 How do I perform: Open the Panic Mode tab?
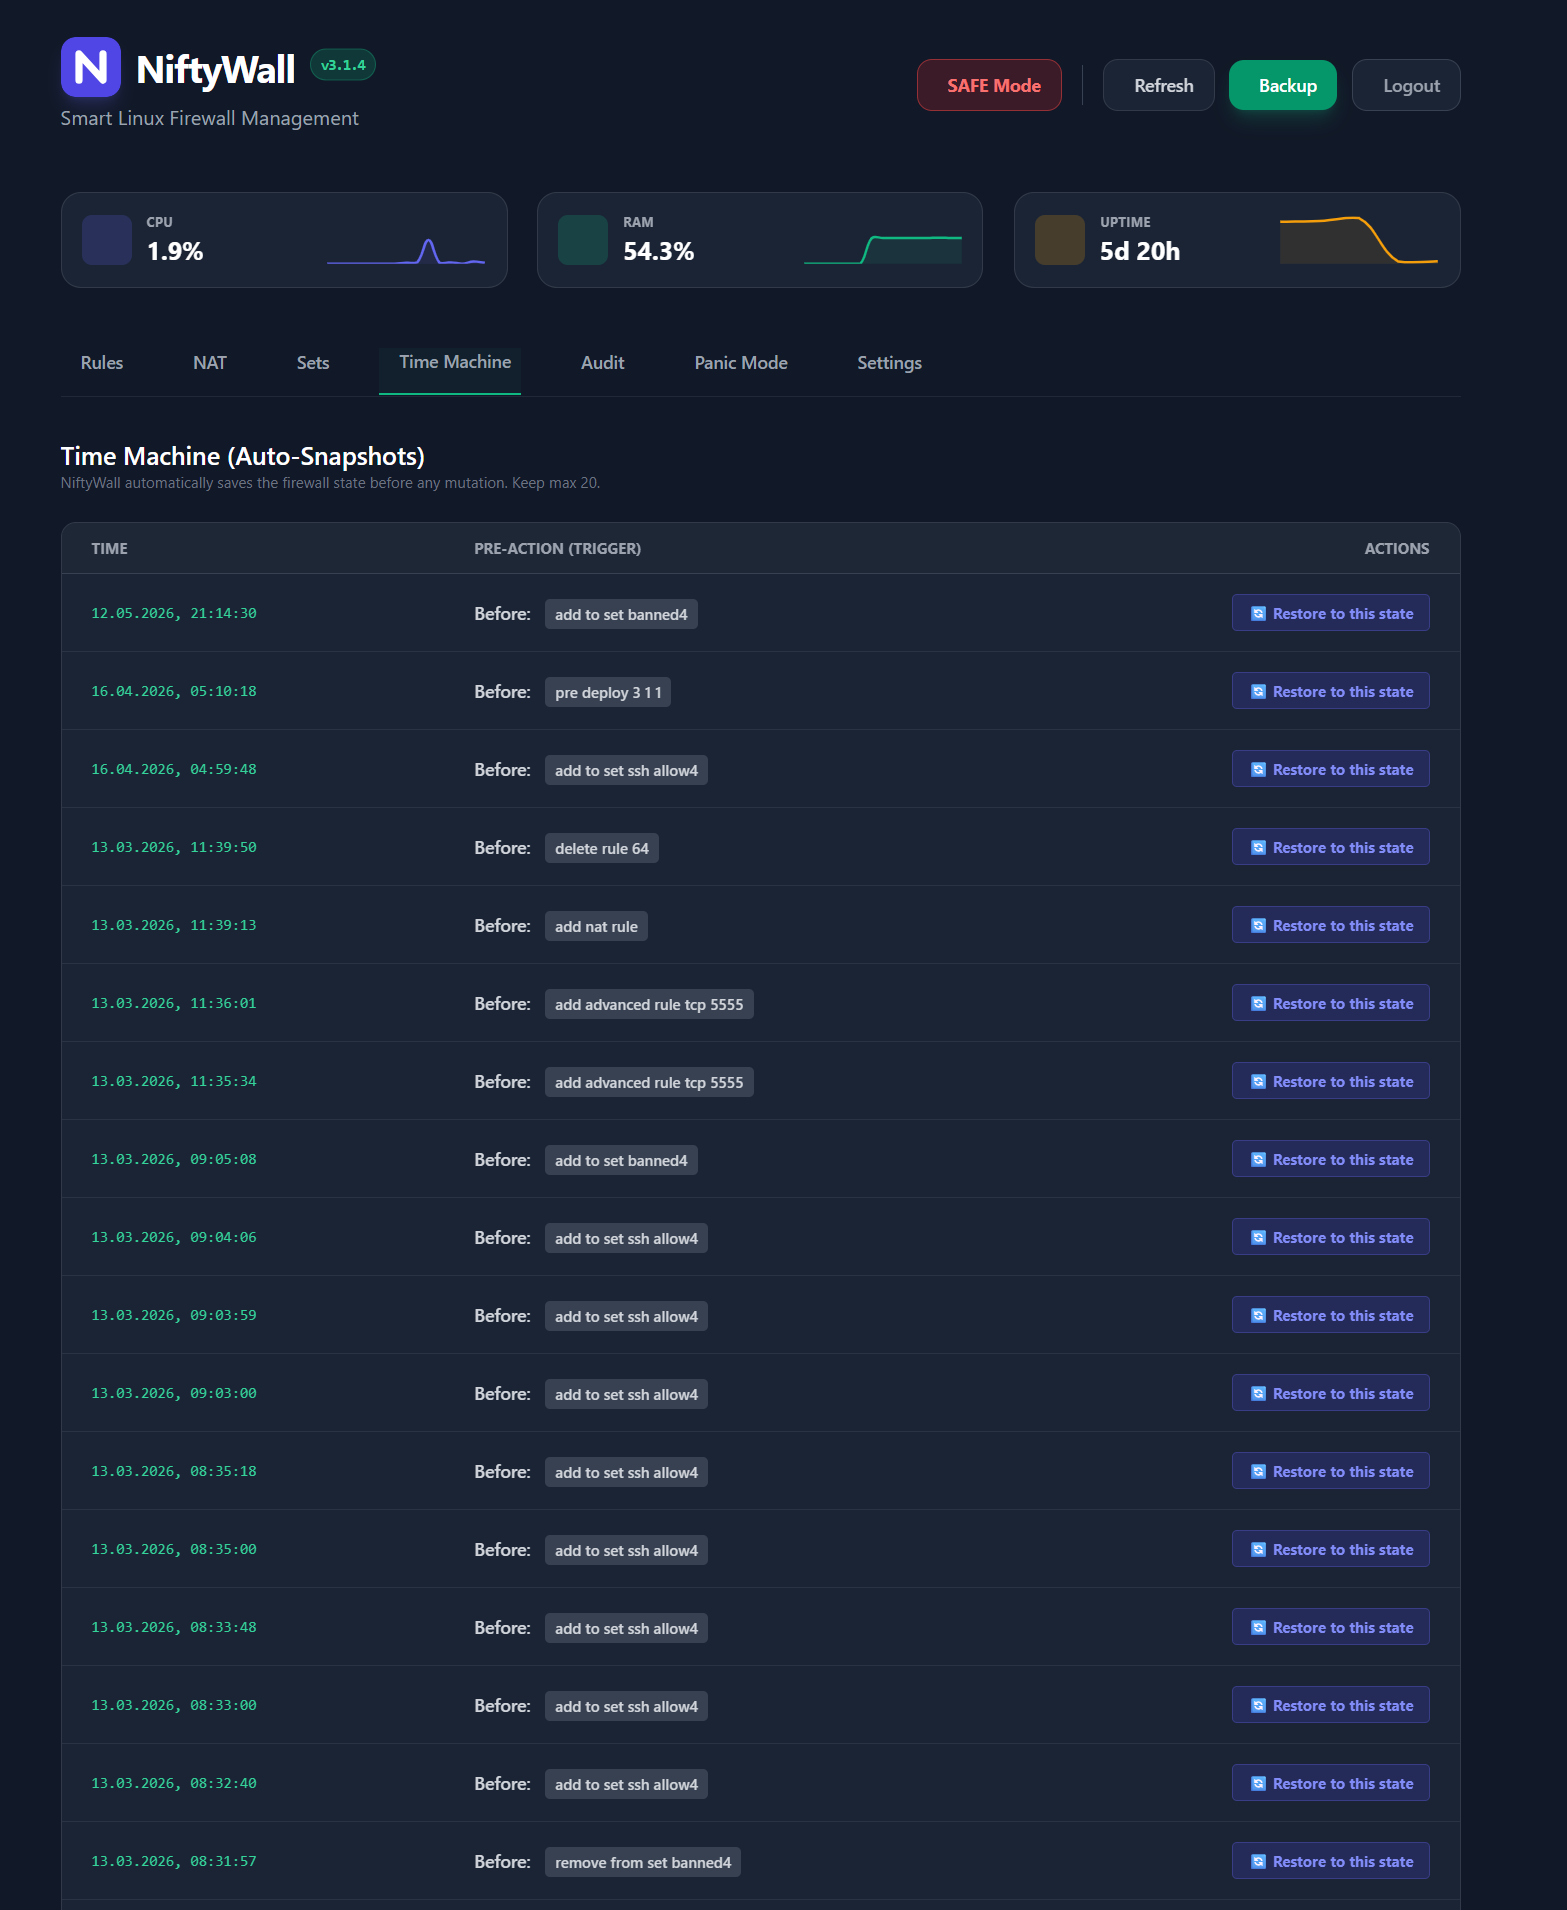point(741,363)
